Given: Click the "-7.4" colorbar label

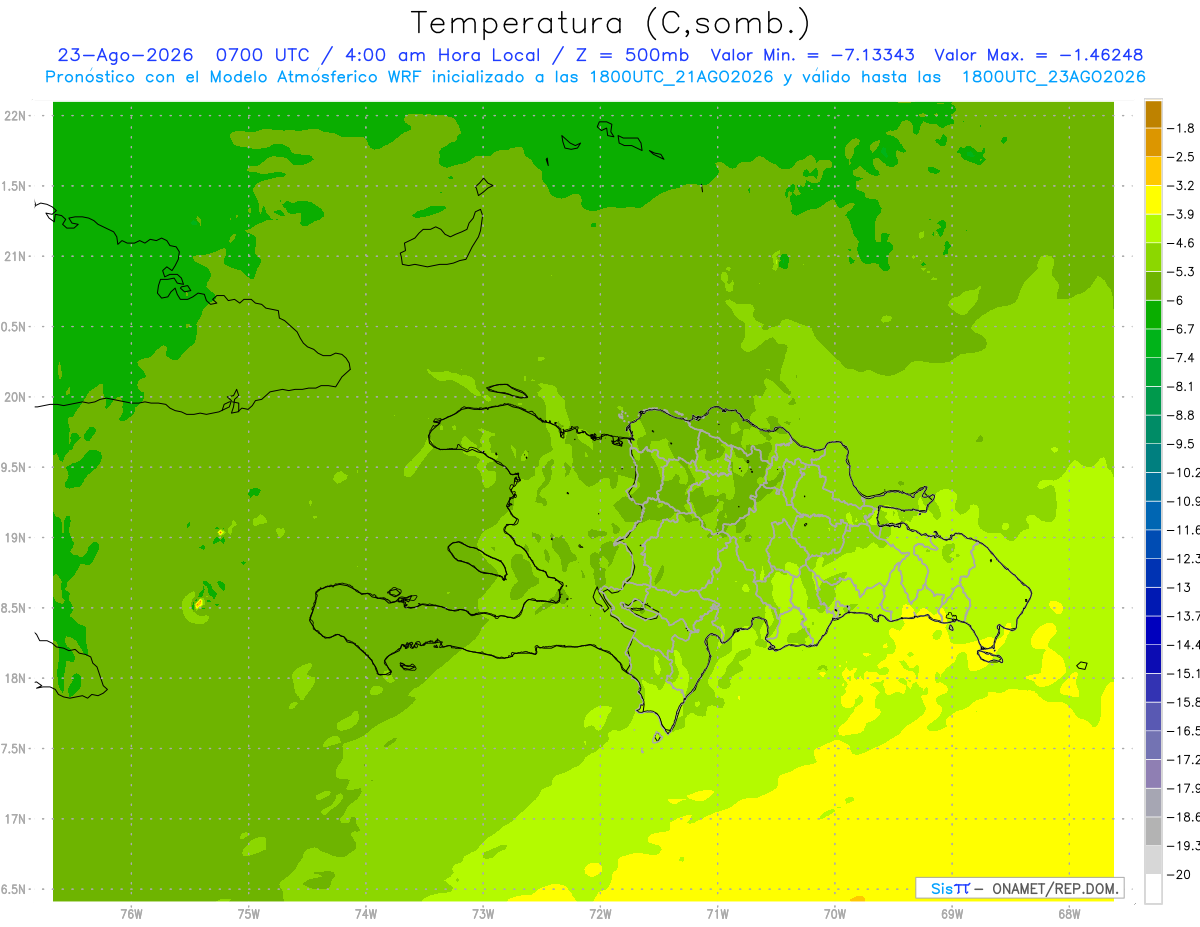Looking at the screenshot, I should pyautogui.click(x=1183, y=358).
